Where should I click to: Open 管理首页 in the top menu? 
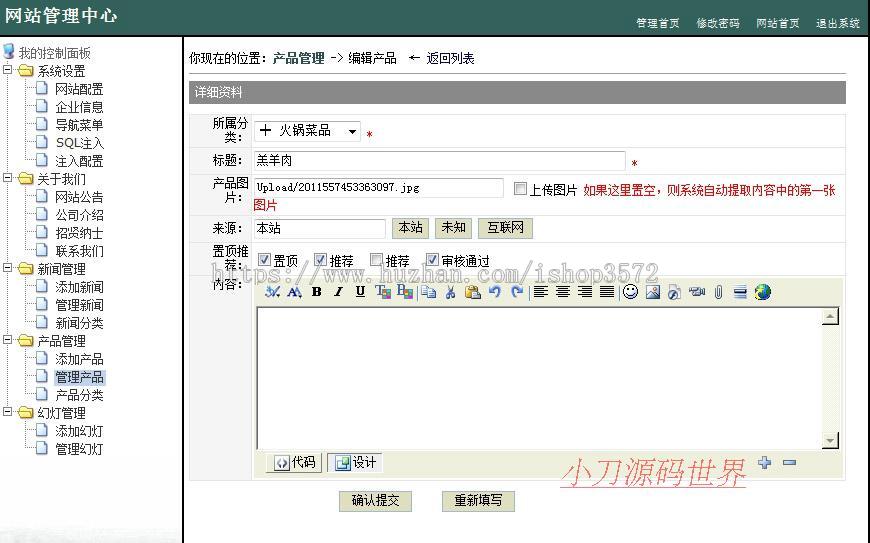tap(657, 23)
